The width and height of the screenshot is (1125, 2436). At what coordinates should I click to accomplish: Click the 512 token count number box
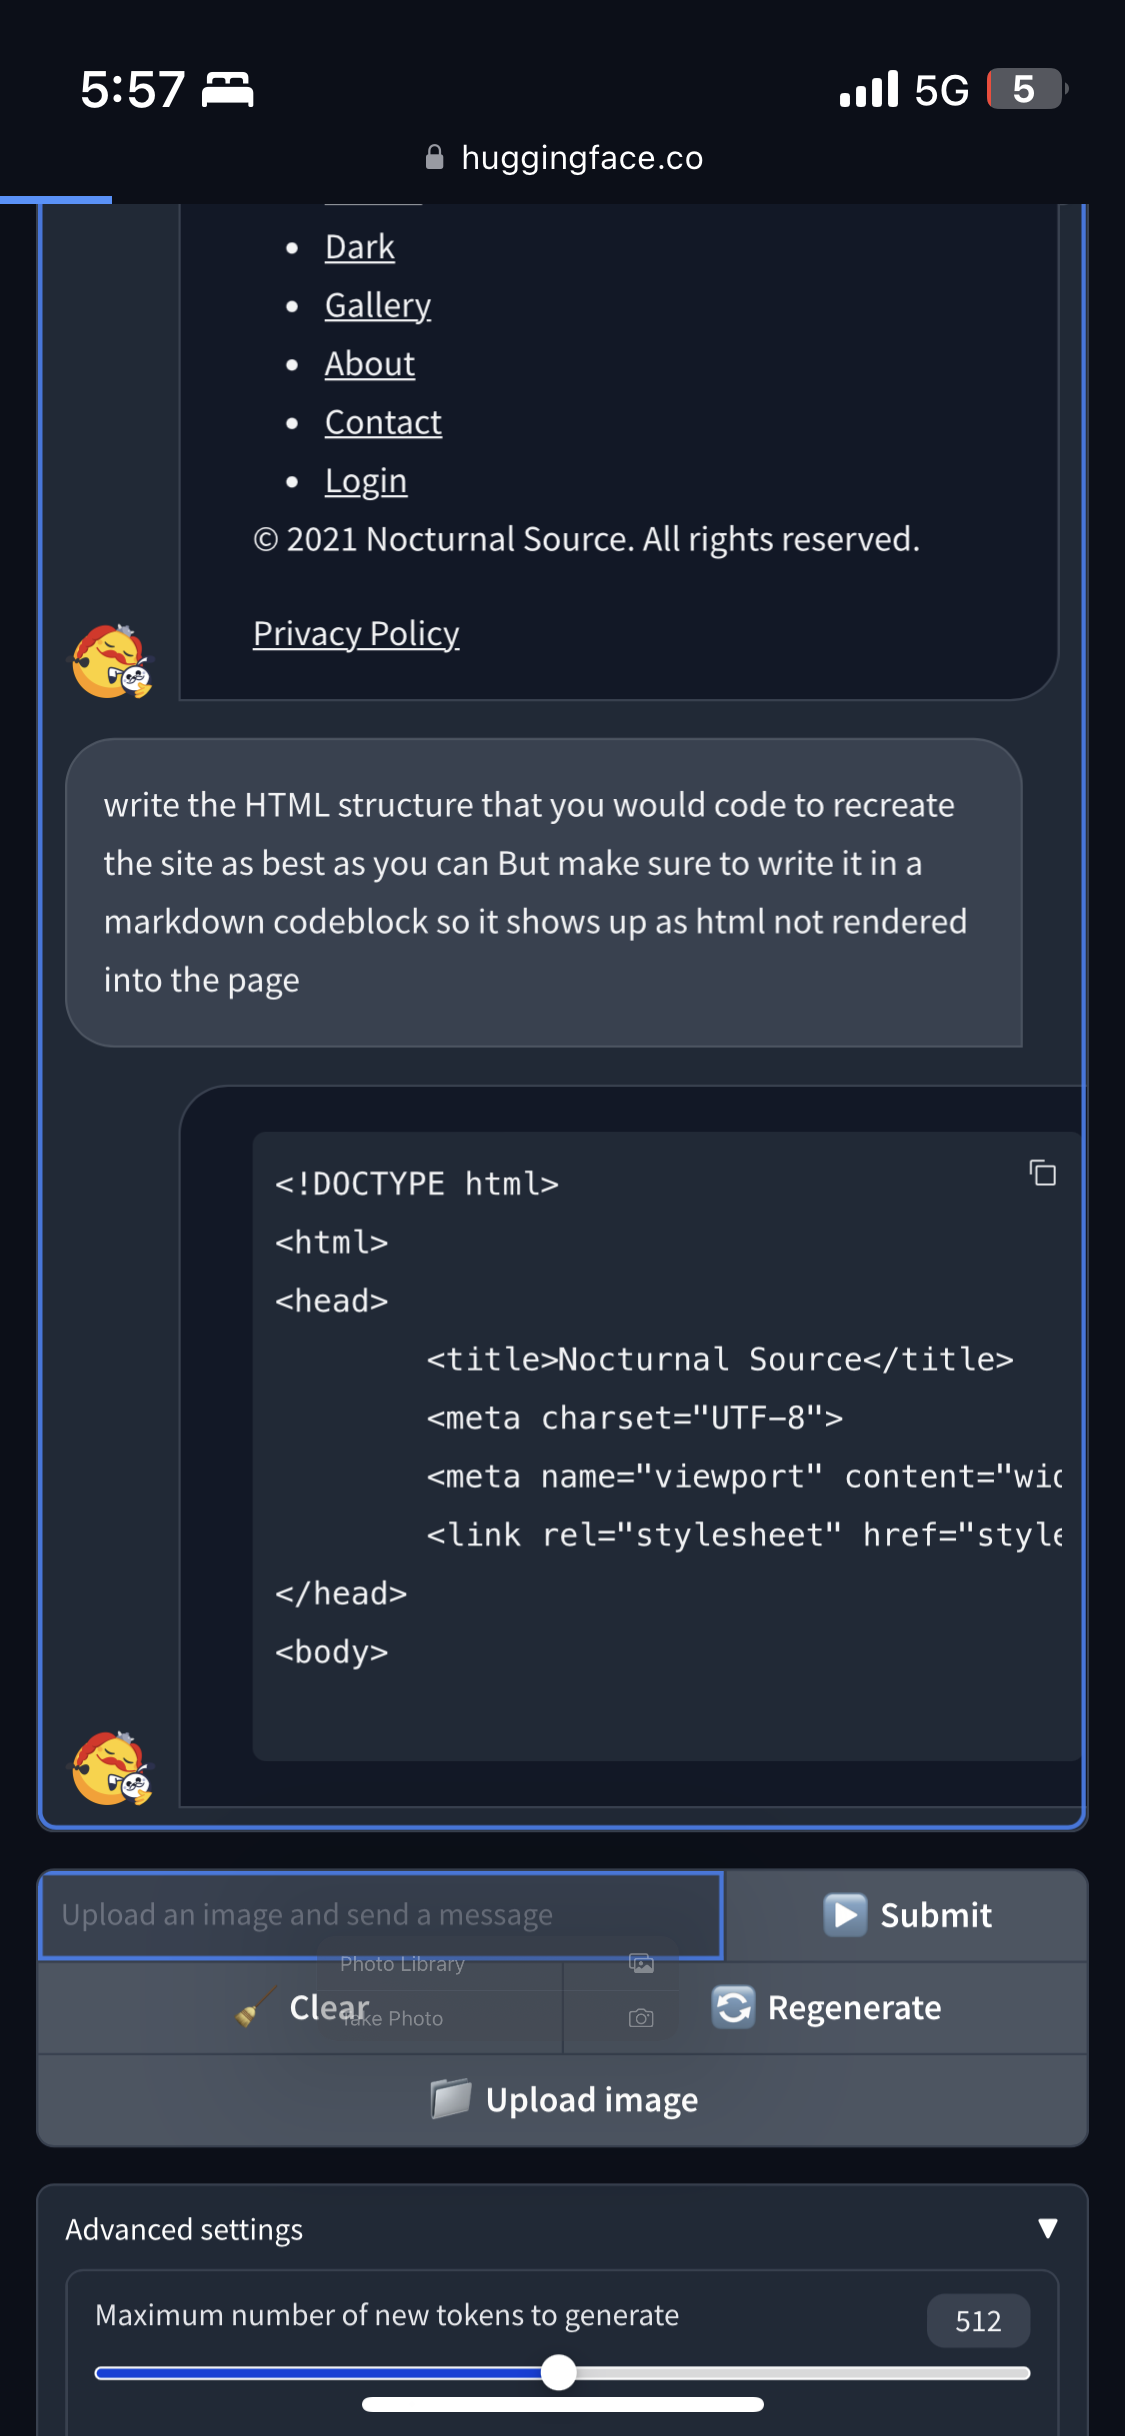click(x=978, y=2320)
